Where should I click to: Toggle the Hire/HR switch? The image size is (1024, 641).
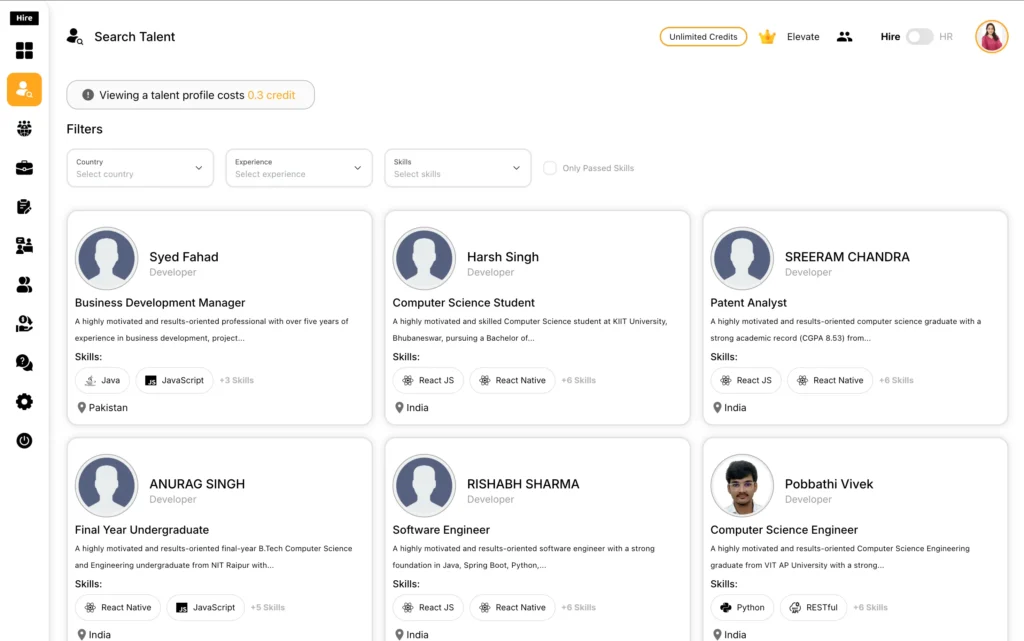[x=919, y=37]
